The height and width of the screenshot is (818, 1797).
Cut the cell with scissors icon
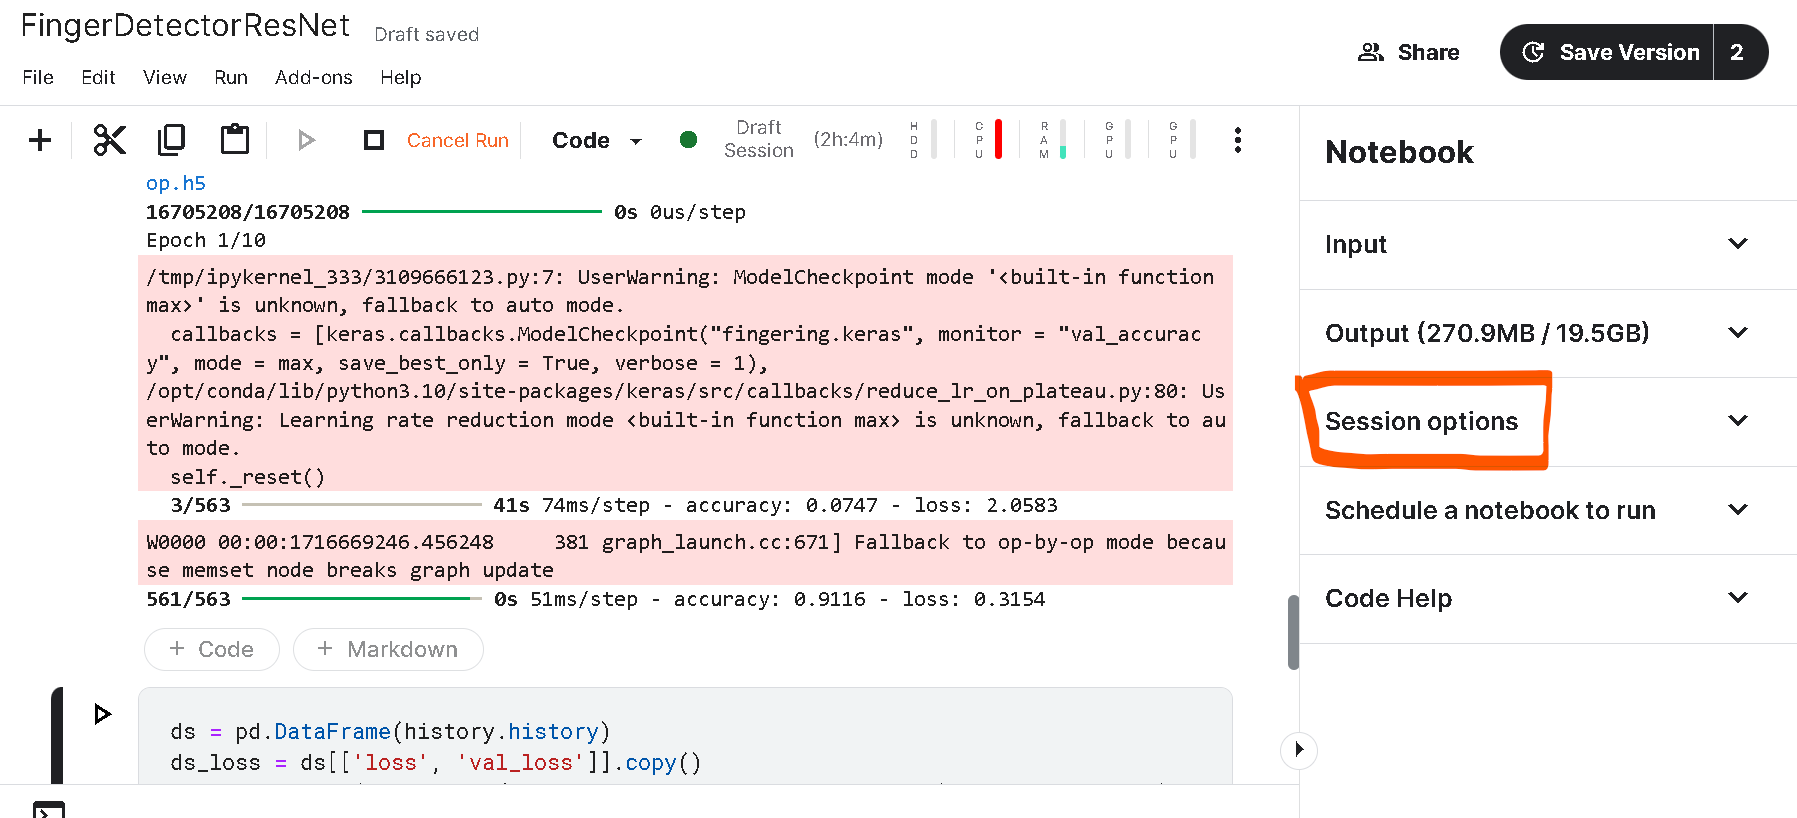pos(109,140)
